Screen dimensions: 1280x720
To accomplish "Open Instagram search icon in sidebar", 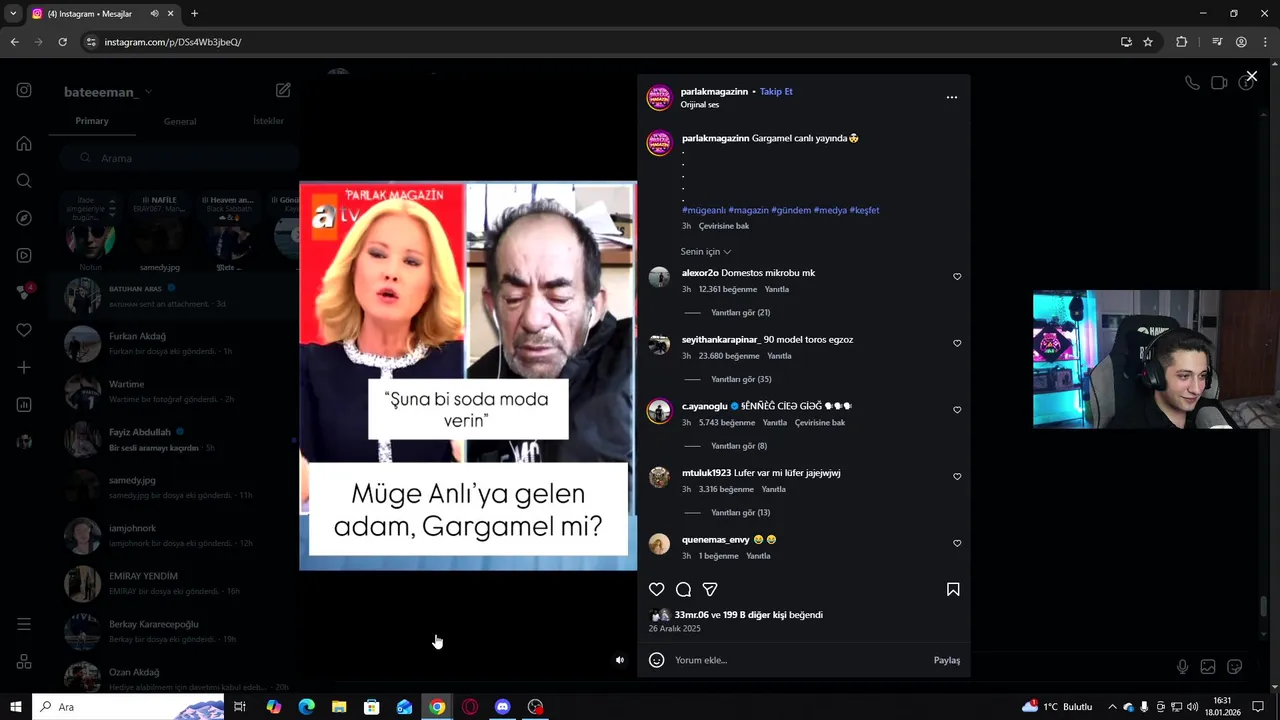I will coord(24,181).
